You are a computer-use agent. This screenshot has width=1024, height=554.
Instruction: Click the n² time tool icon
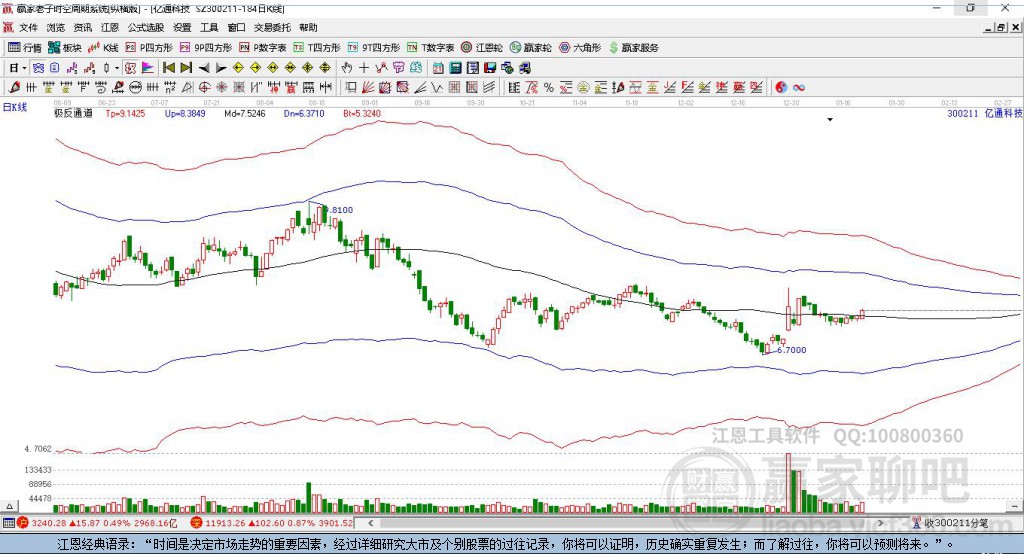170,88
